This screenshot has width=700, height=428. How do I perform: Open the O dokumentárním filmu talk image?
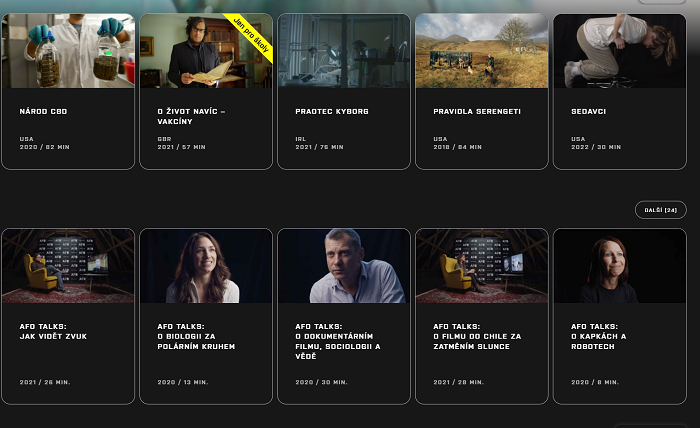(x=344, y=266)
